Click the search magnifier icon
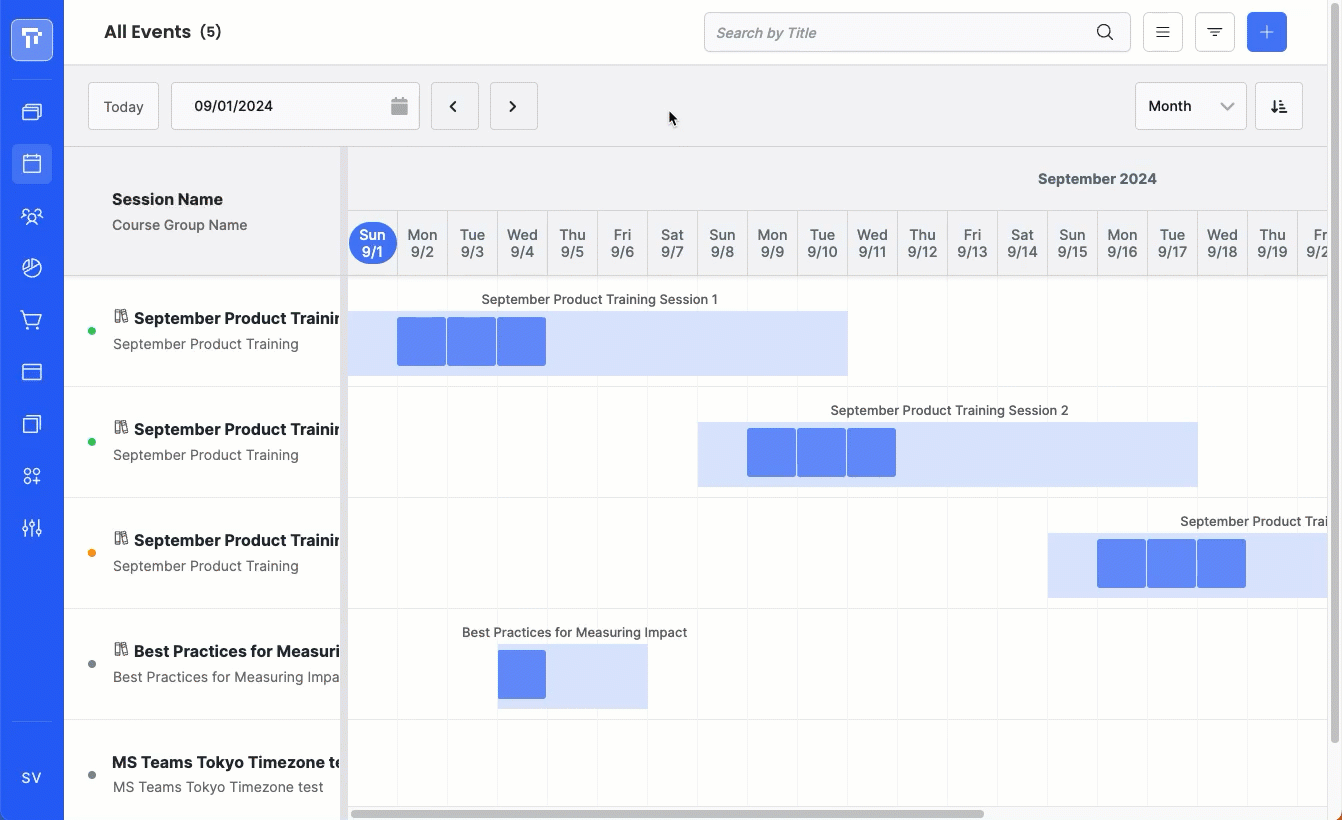The height and width of the screenshot is (820, 1342). click(1105, 32)
